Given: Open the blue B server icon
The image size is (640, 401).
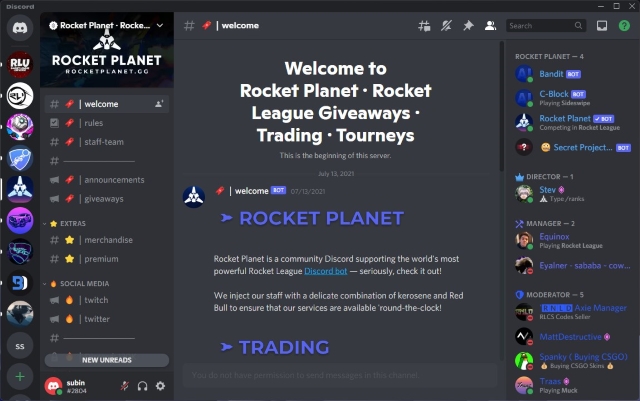Looking at the screenshot, I should 20,283.
